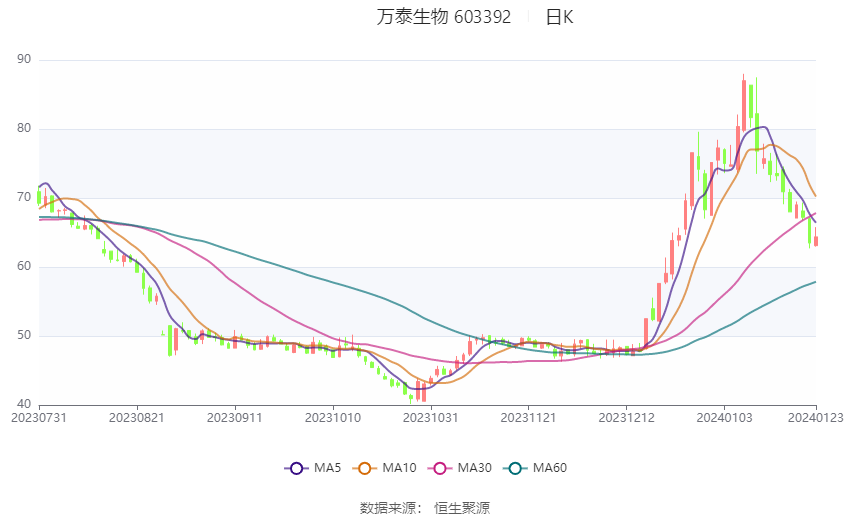This screenshot has height=516, width=850.
Task: Click the y-axis value 60
Action: [x=24, y=266]
